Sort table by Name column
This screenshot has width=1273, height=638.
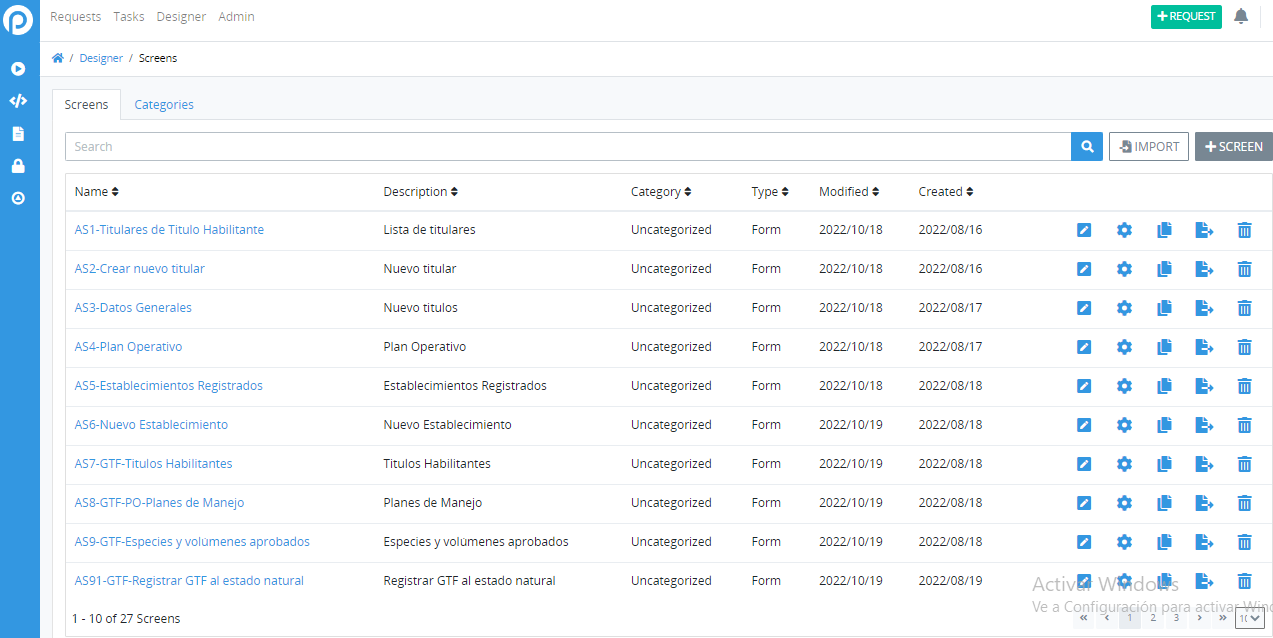click(96, 192)
